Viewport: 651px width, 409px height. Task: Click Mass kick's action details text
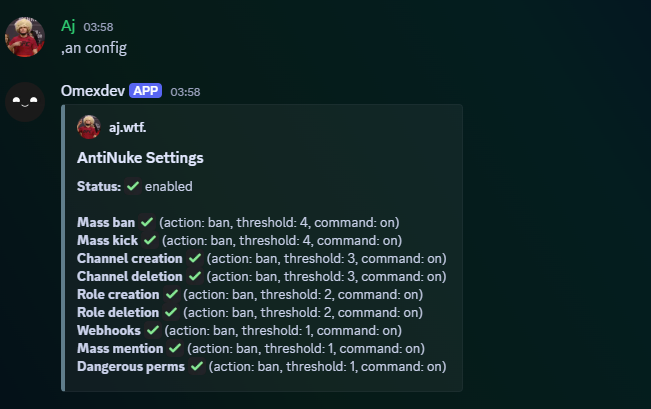pyautogui.click(x=282, y=240)
